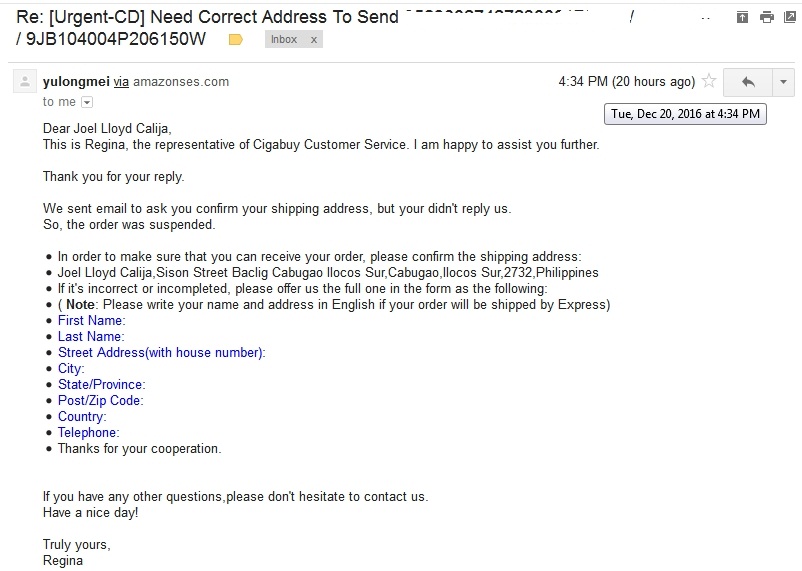Viewport: 802px width, 571px height.
Task: Click the Inbox label tag
Action: click(285, 40)
